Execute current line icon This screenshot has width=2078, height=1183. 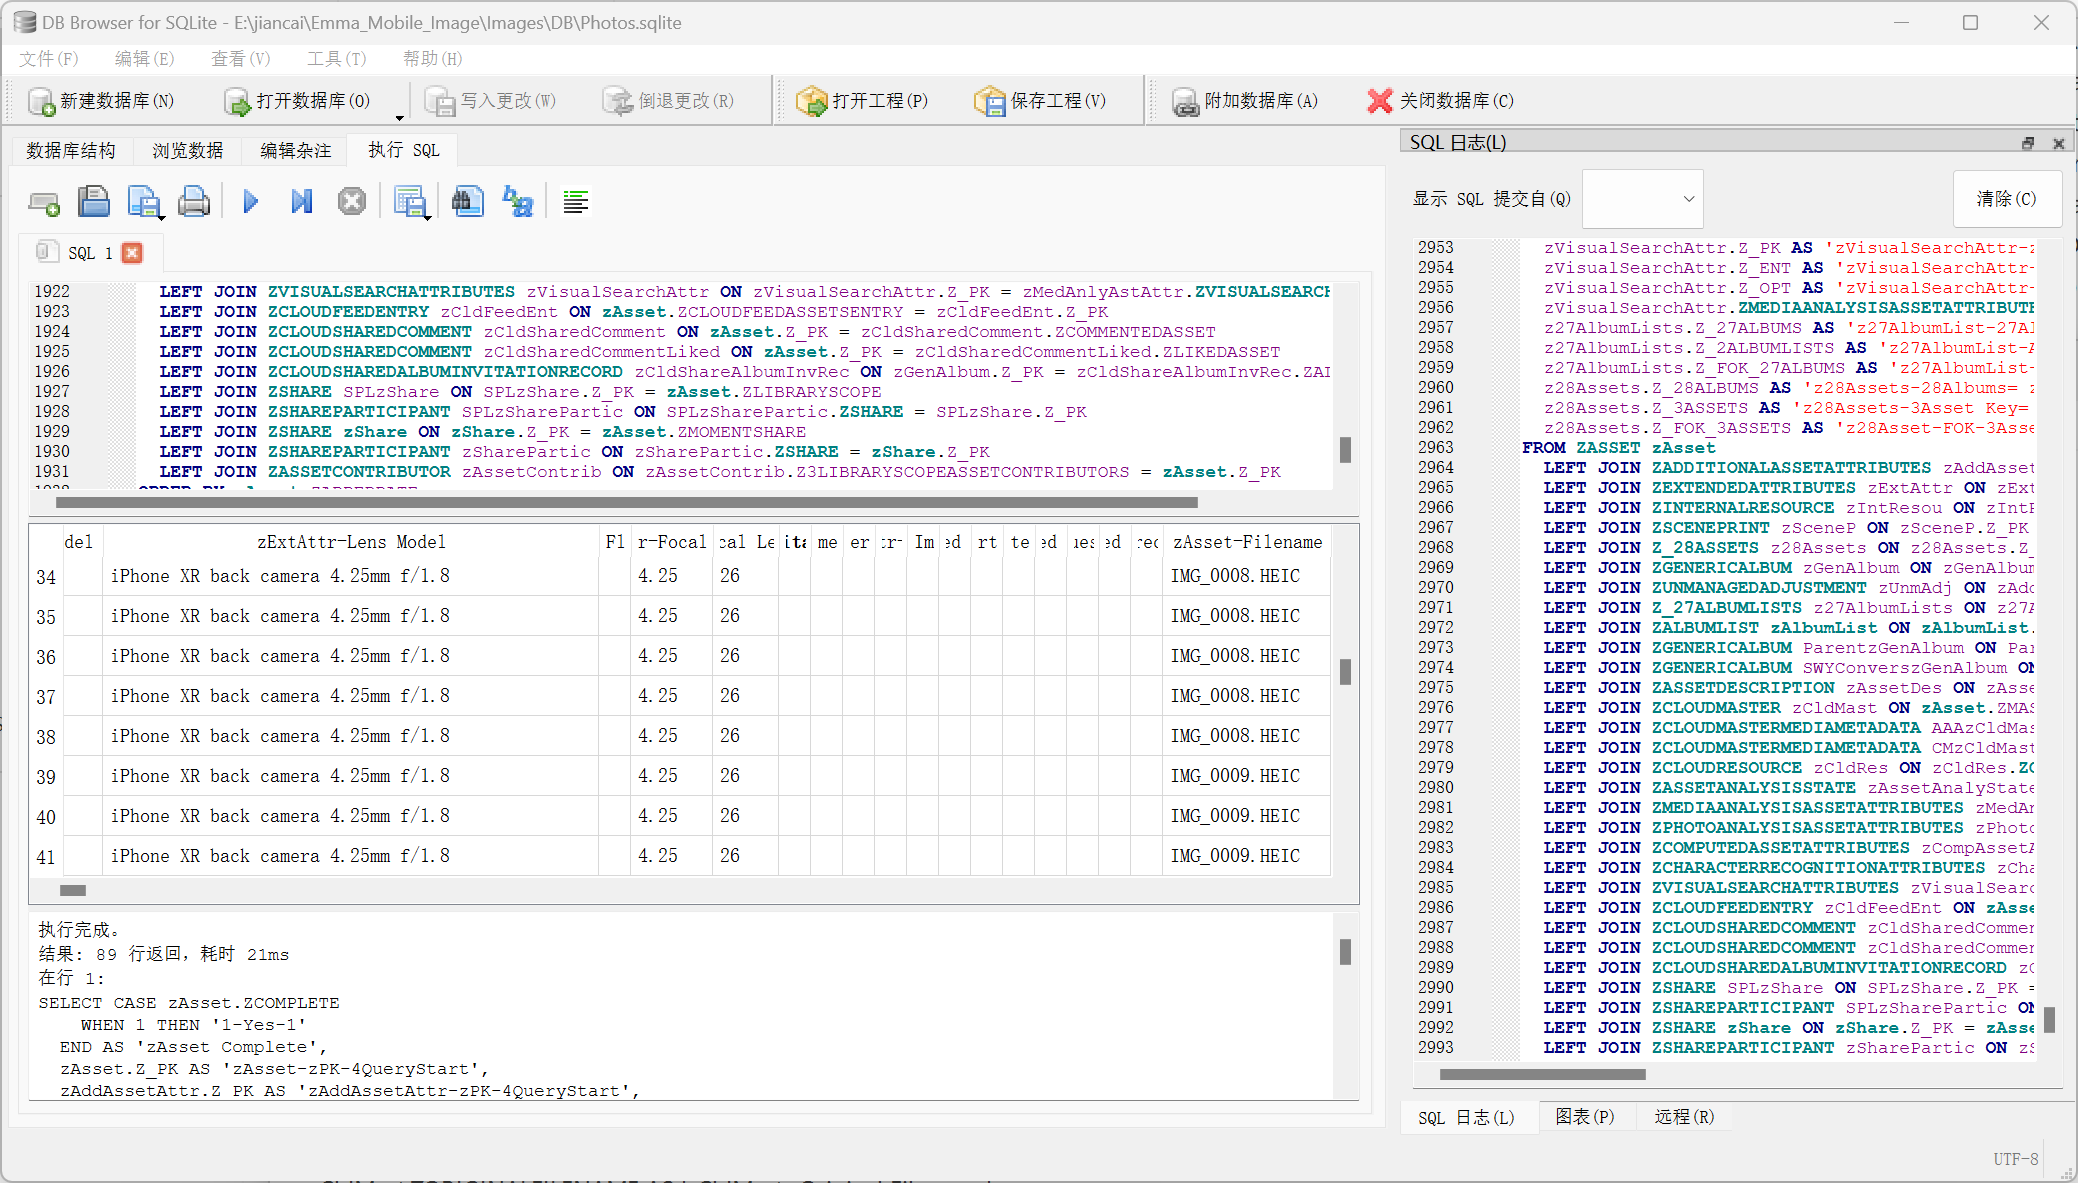pyautogui.click(x=301, y=202)
